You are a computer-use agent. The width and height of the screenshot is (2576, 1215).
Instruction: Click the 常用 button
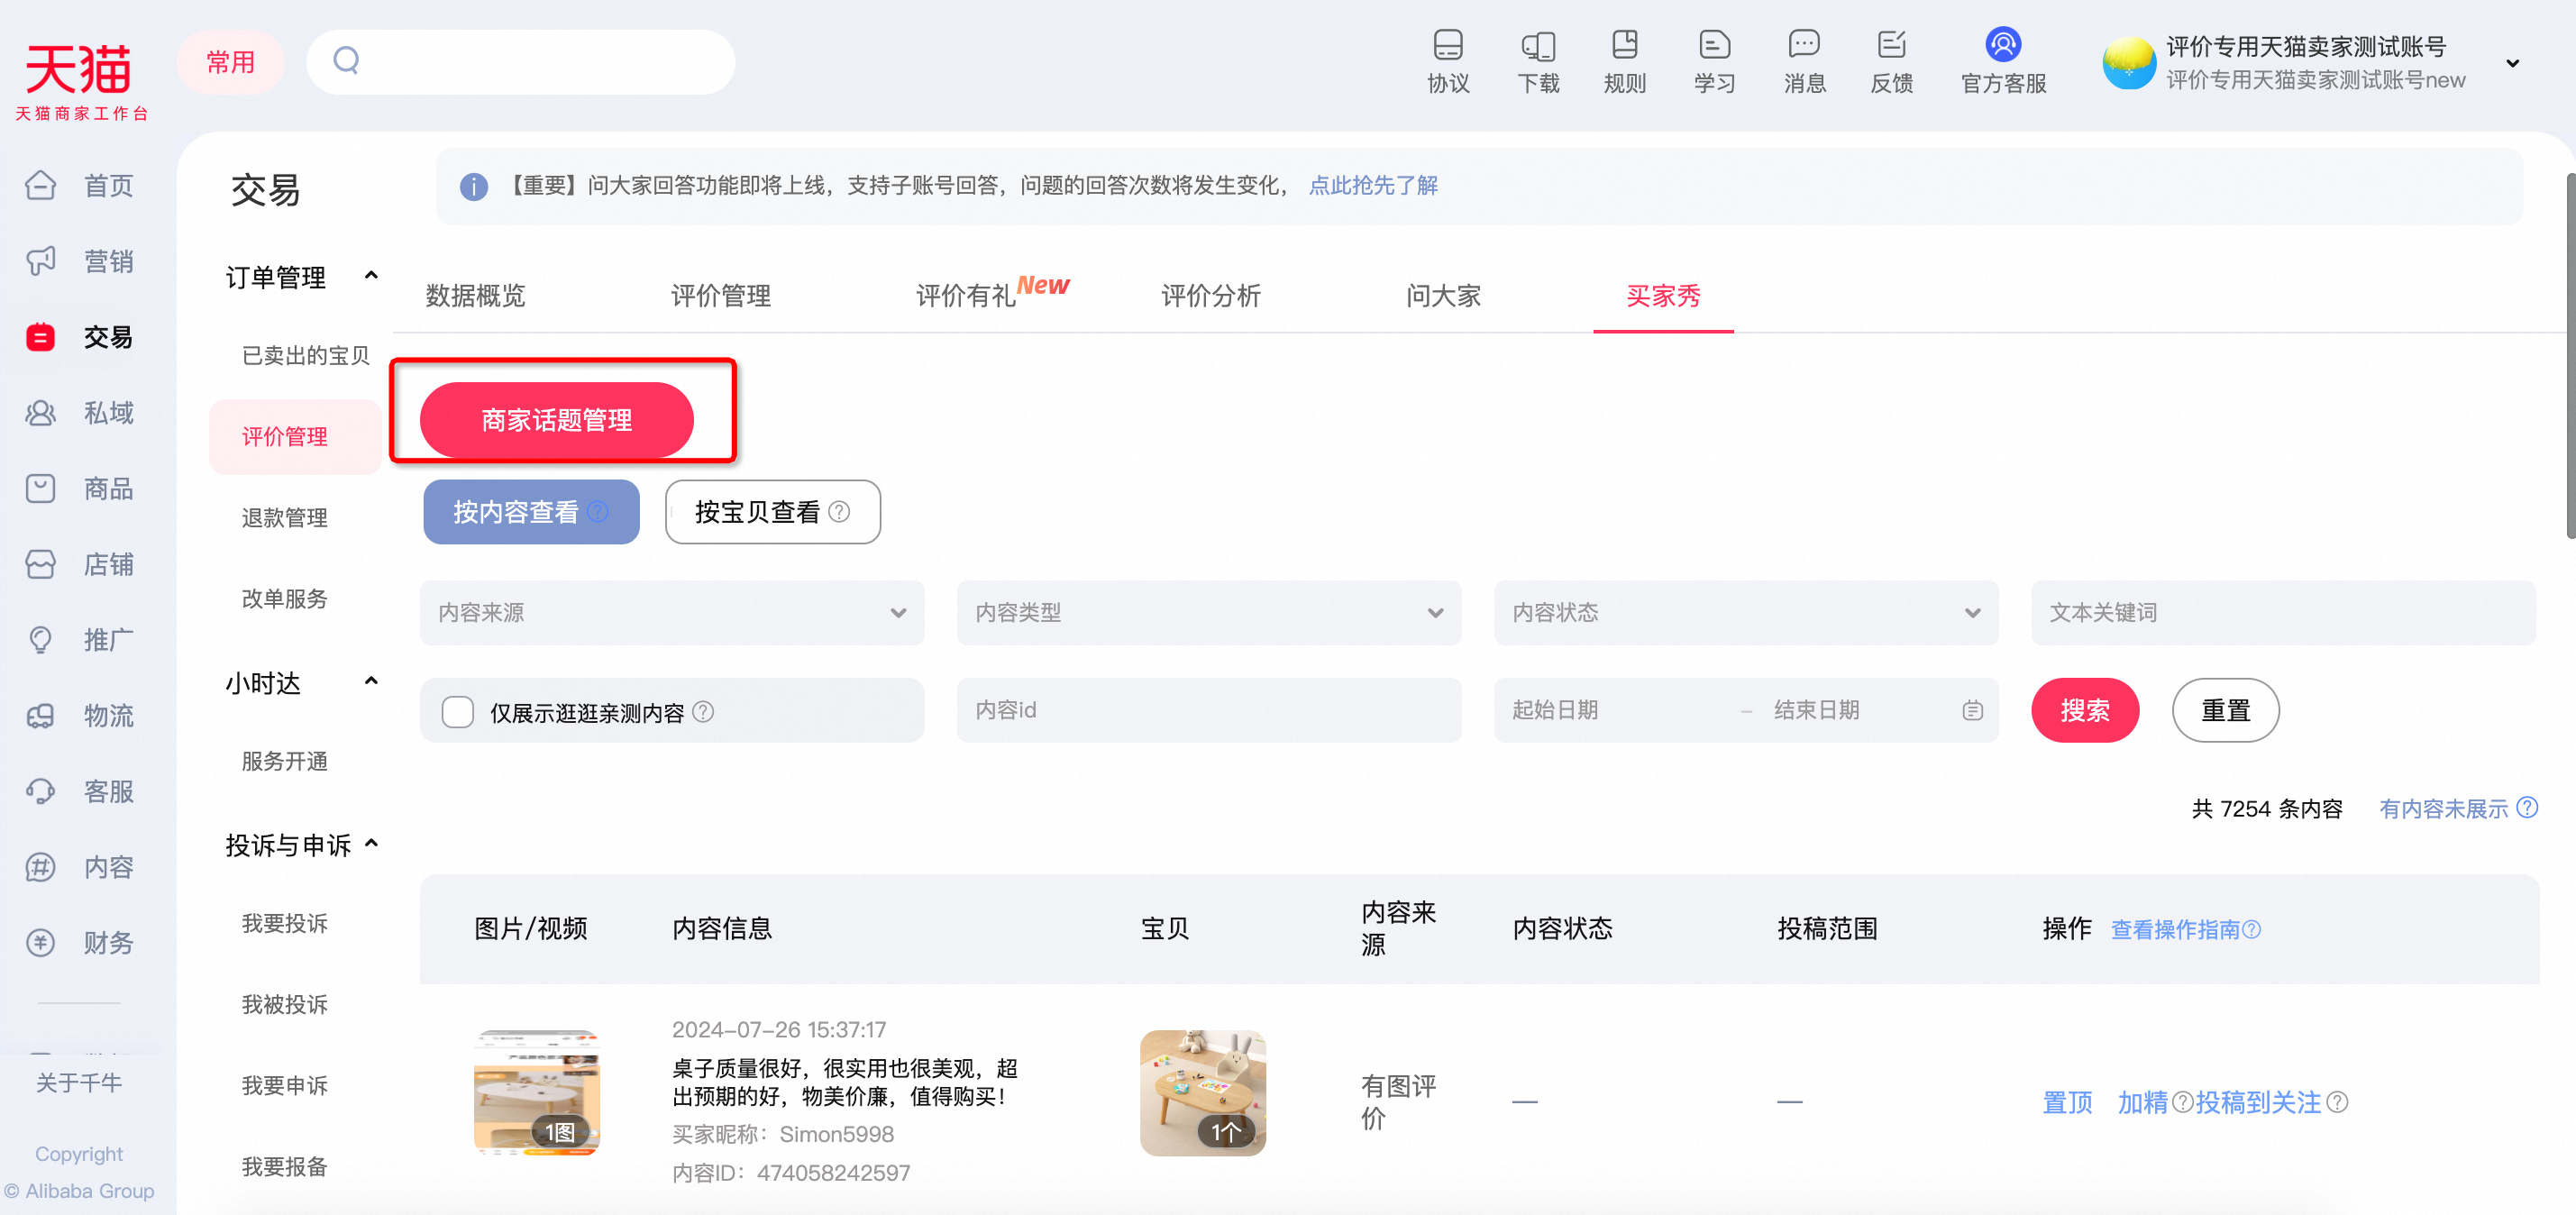(x=231, y=62)
